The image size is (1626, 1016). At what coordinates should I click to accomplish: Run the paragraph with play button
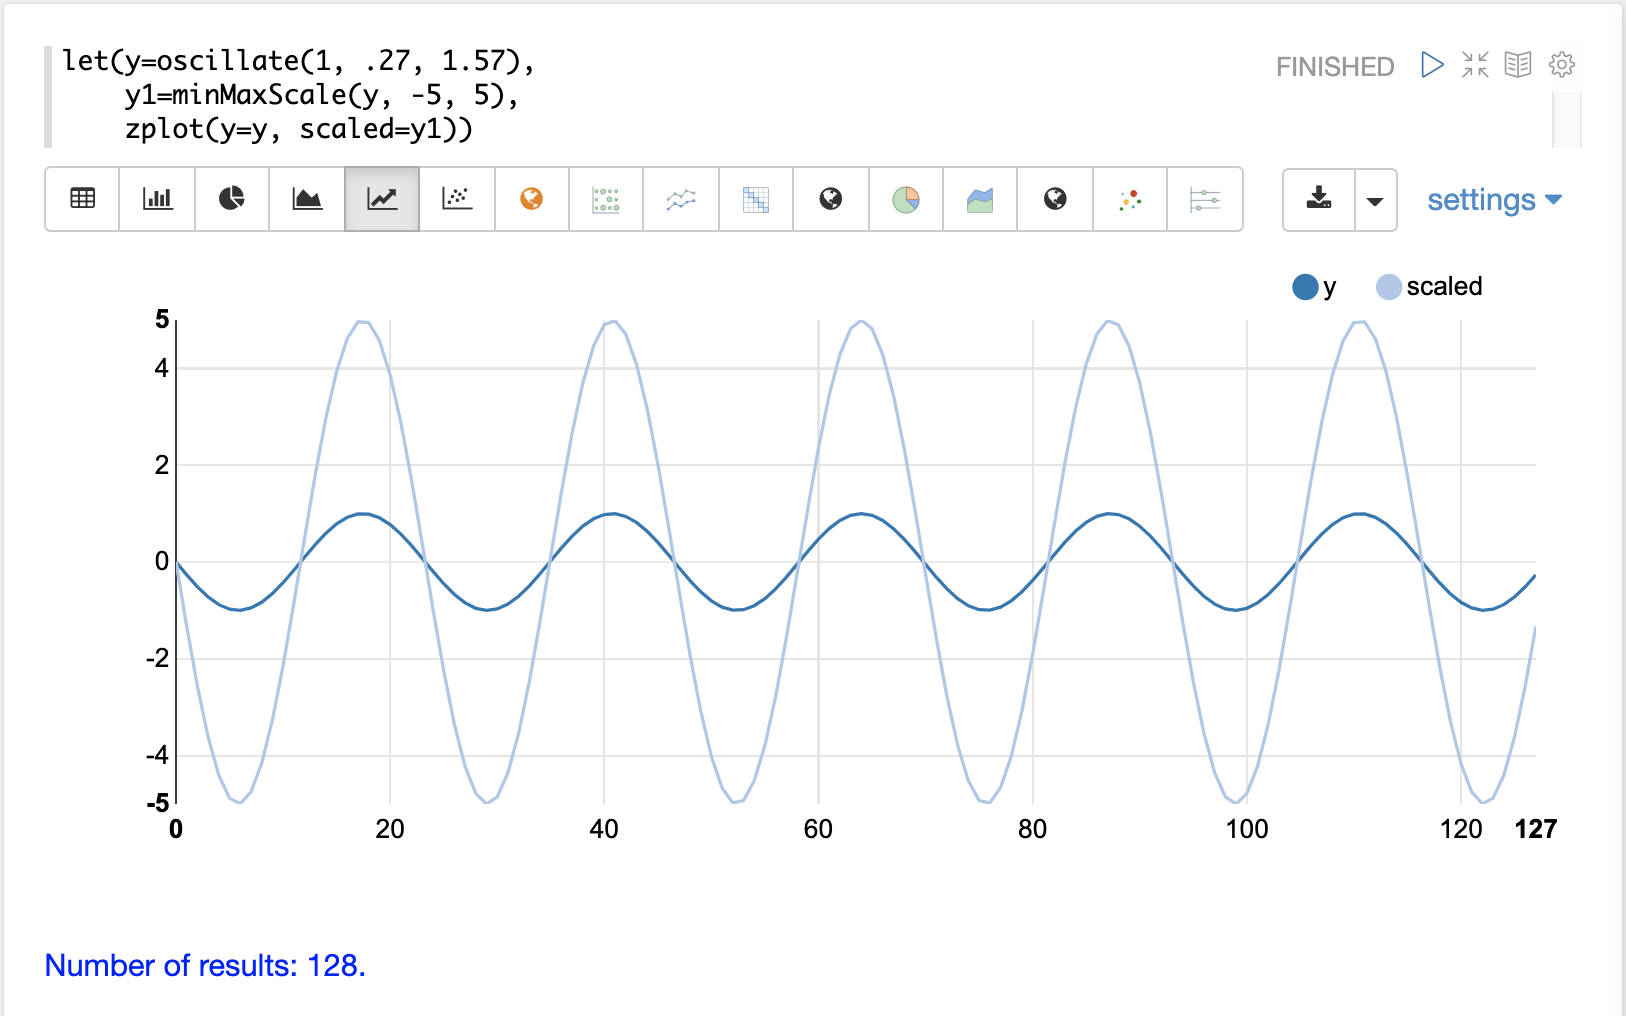[1432, 65]
